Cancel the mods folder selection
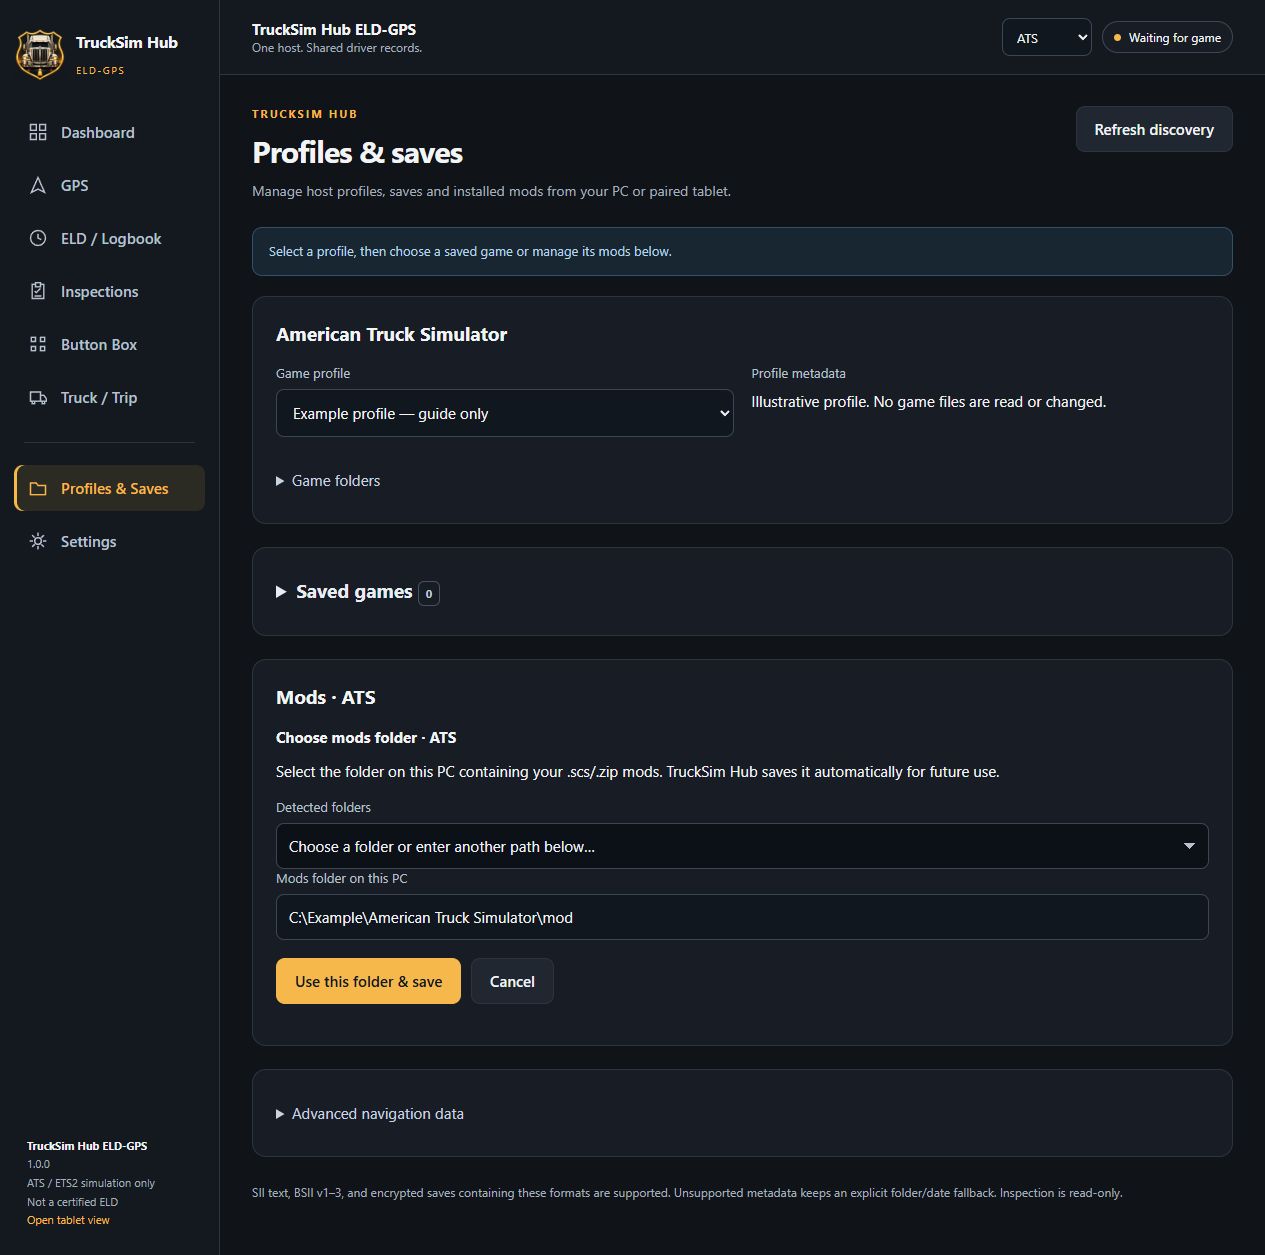The height and width of the screenshot is (1255, 1265). 512,981
